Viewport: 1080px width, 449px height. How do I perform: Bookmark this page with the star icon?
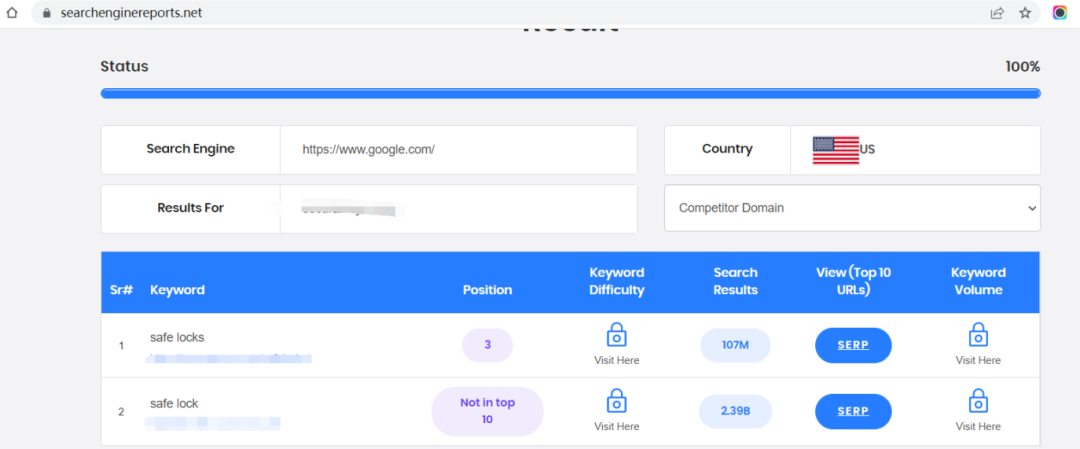1025,13
